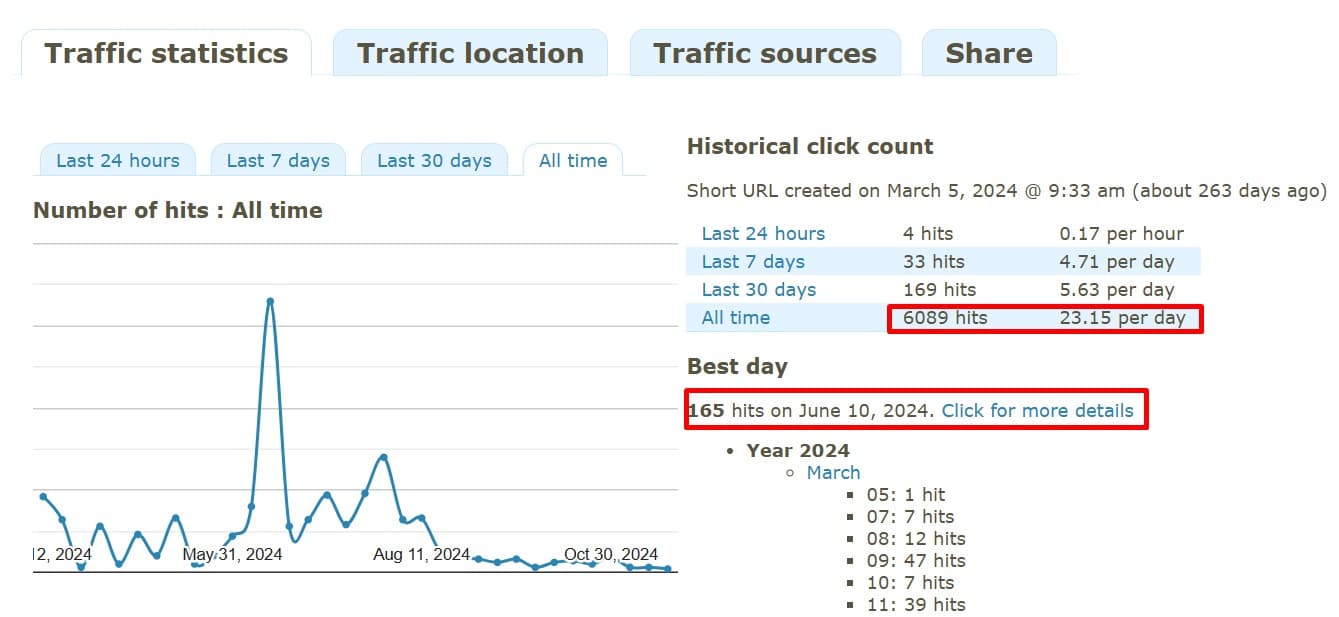Click the '6089 hits' value
Screen dimensions: 1339x617
tap(945, 318)
